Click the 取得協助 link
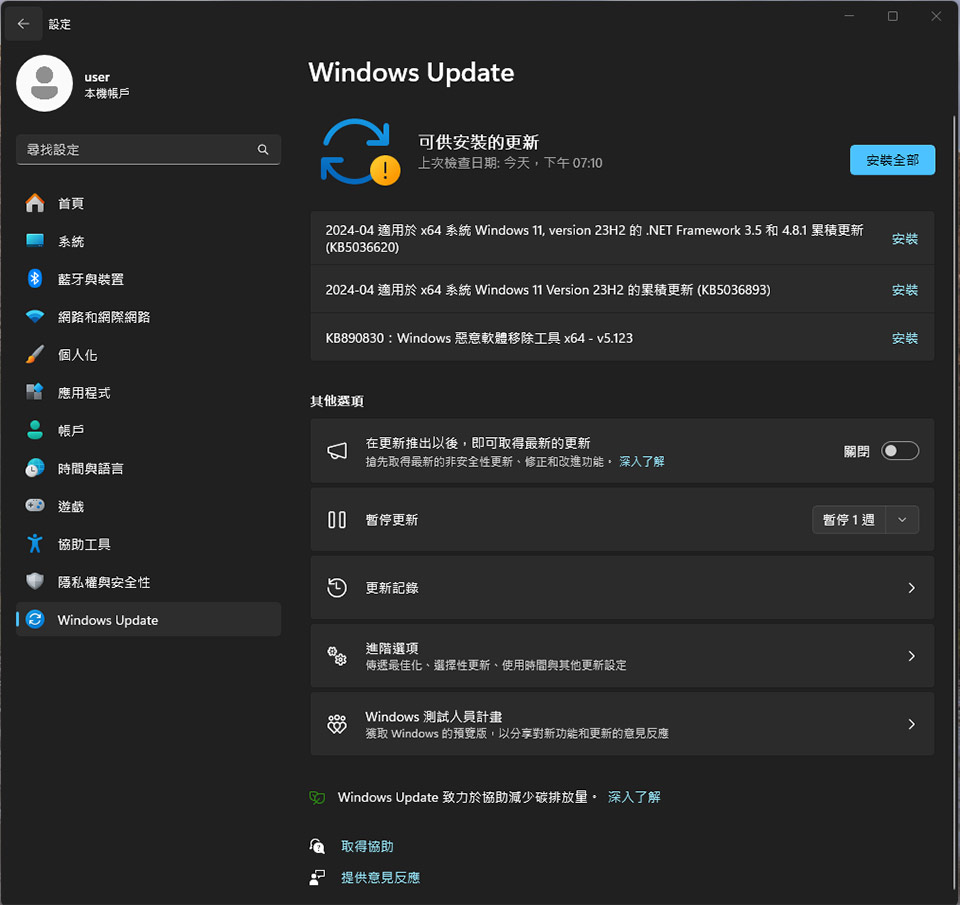Viewport: 960px width, 905px height. click(x=367, y=846)
